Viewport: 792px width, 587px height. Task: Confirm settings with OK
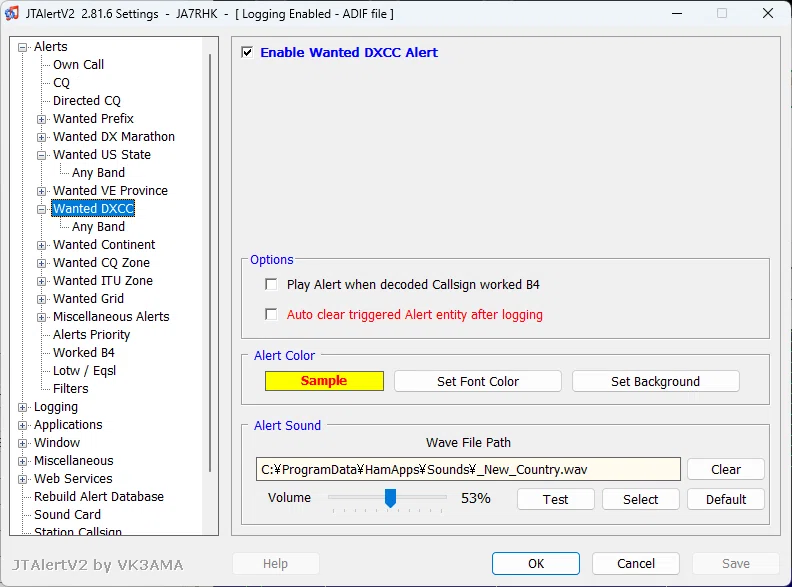tap(536, 563)
